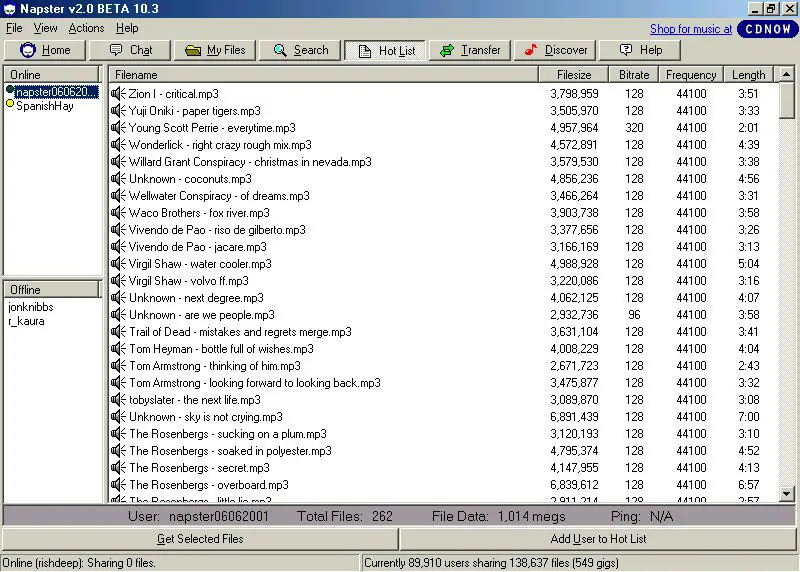This screenshot has width=800, height=572.
Task: Click speaker icon beside Trail of Dead track
Action: (118, 332)
